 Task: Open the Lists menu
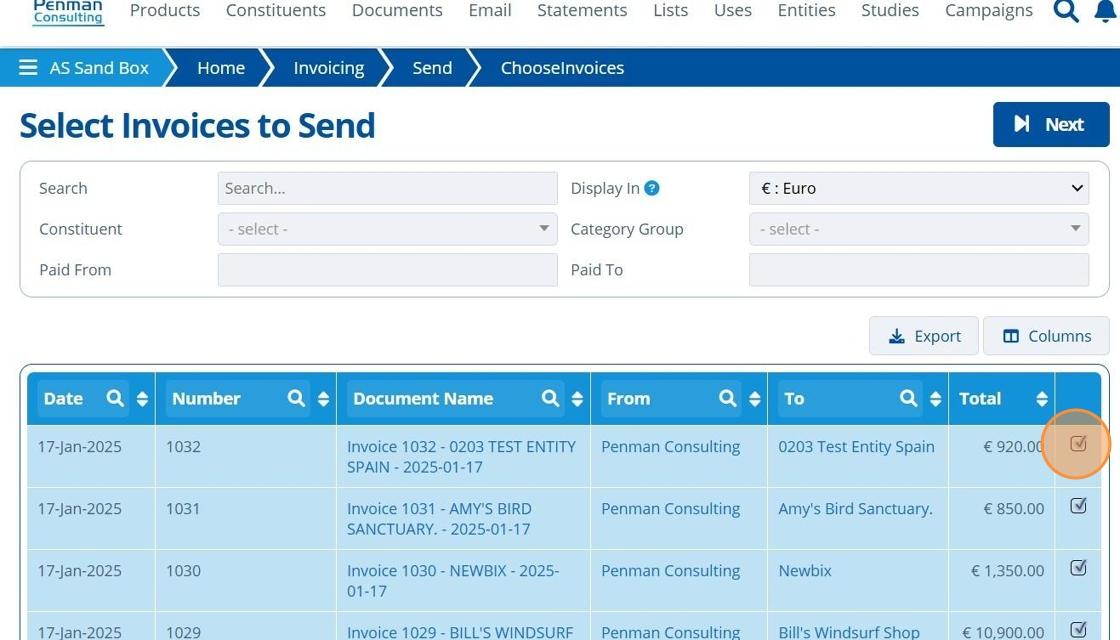click(x=671, y=11)
